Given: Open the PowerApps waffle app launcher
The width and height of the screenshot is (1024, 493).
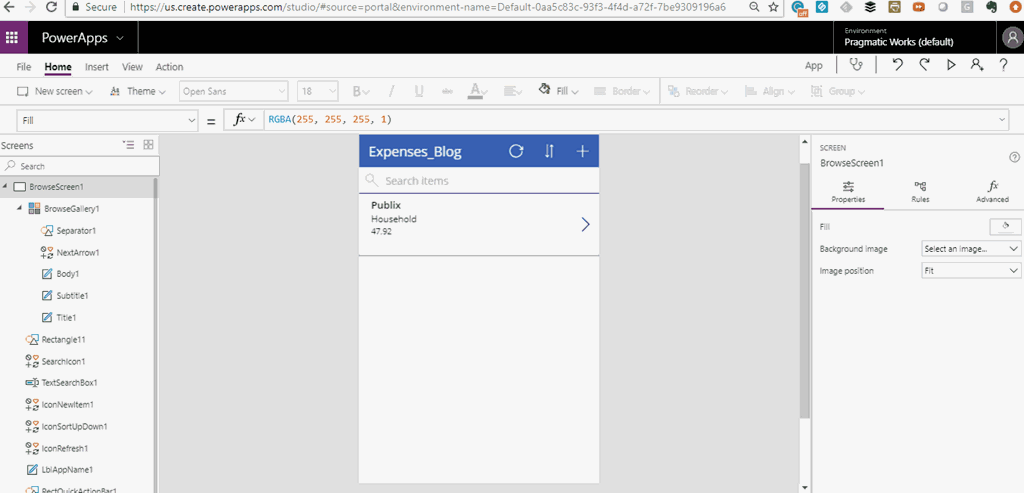Looking at the screenshot, I should (x=13, y=39).
